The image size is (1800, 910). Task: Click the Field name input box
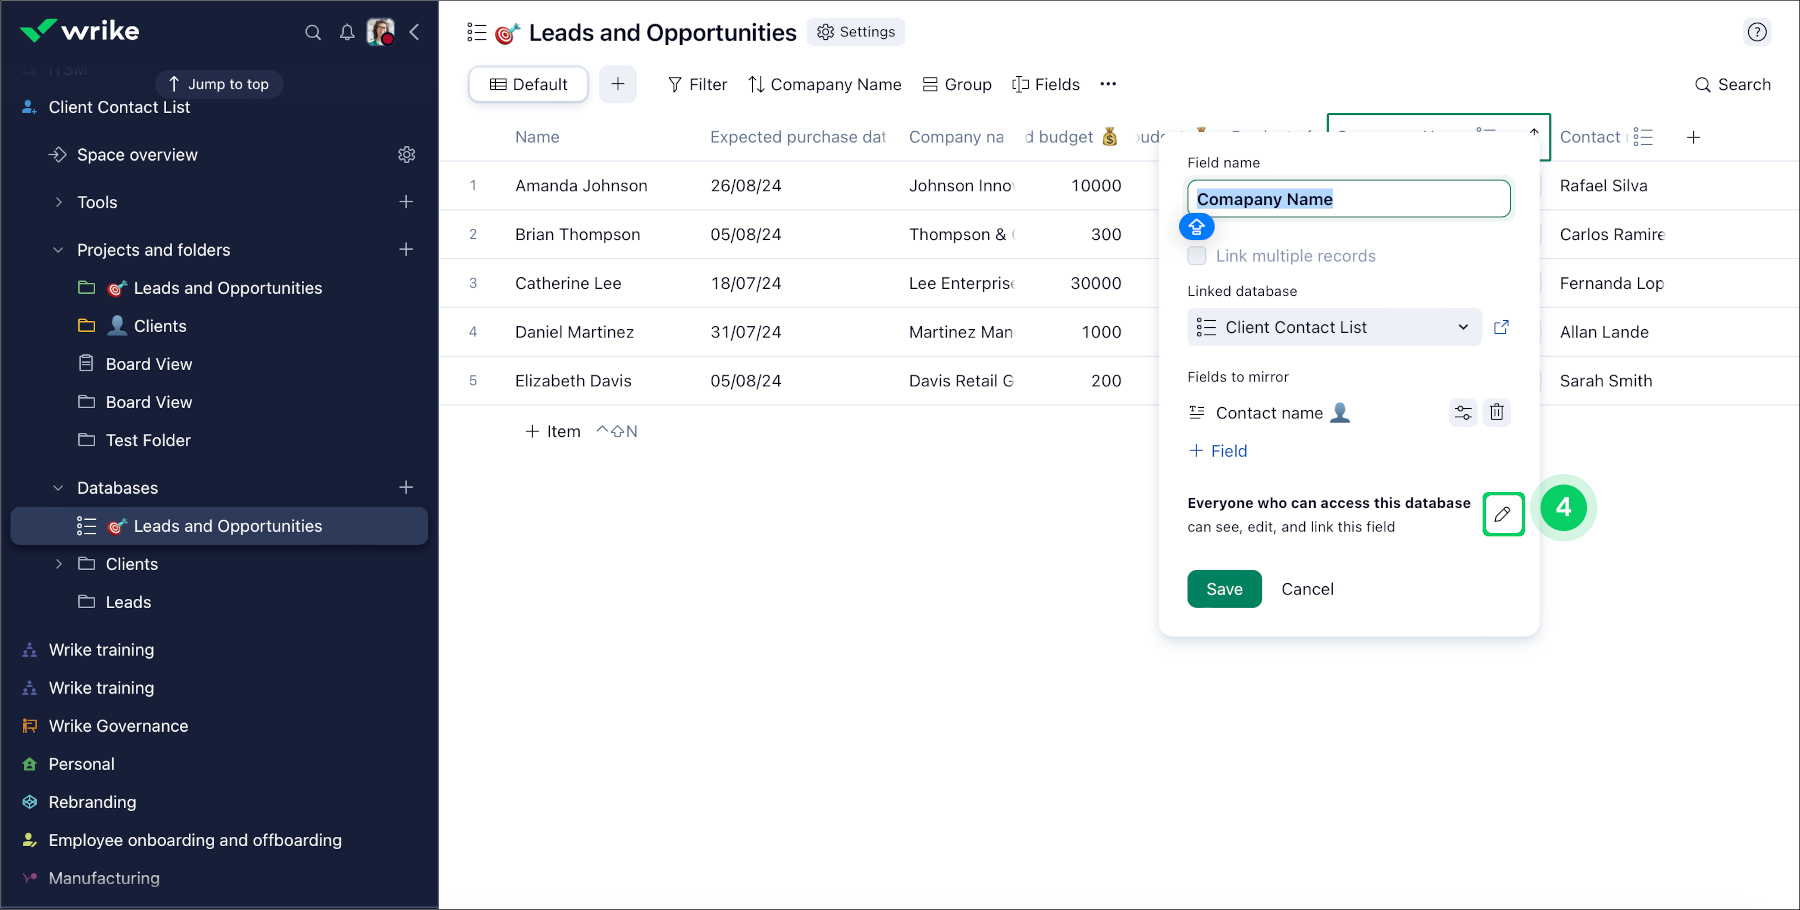1348,199
